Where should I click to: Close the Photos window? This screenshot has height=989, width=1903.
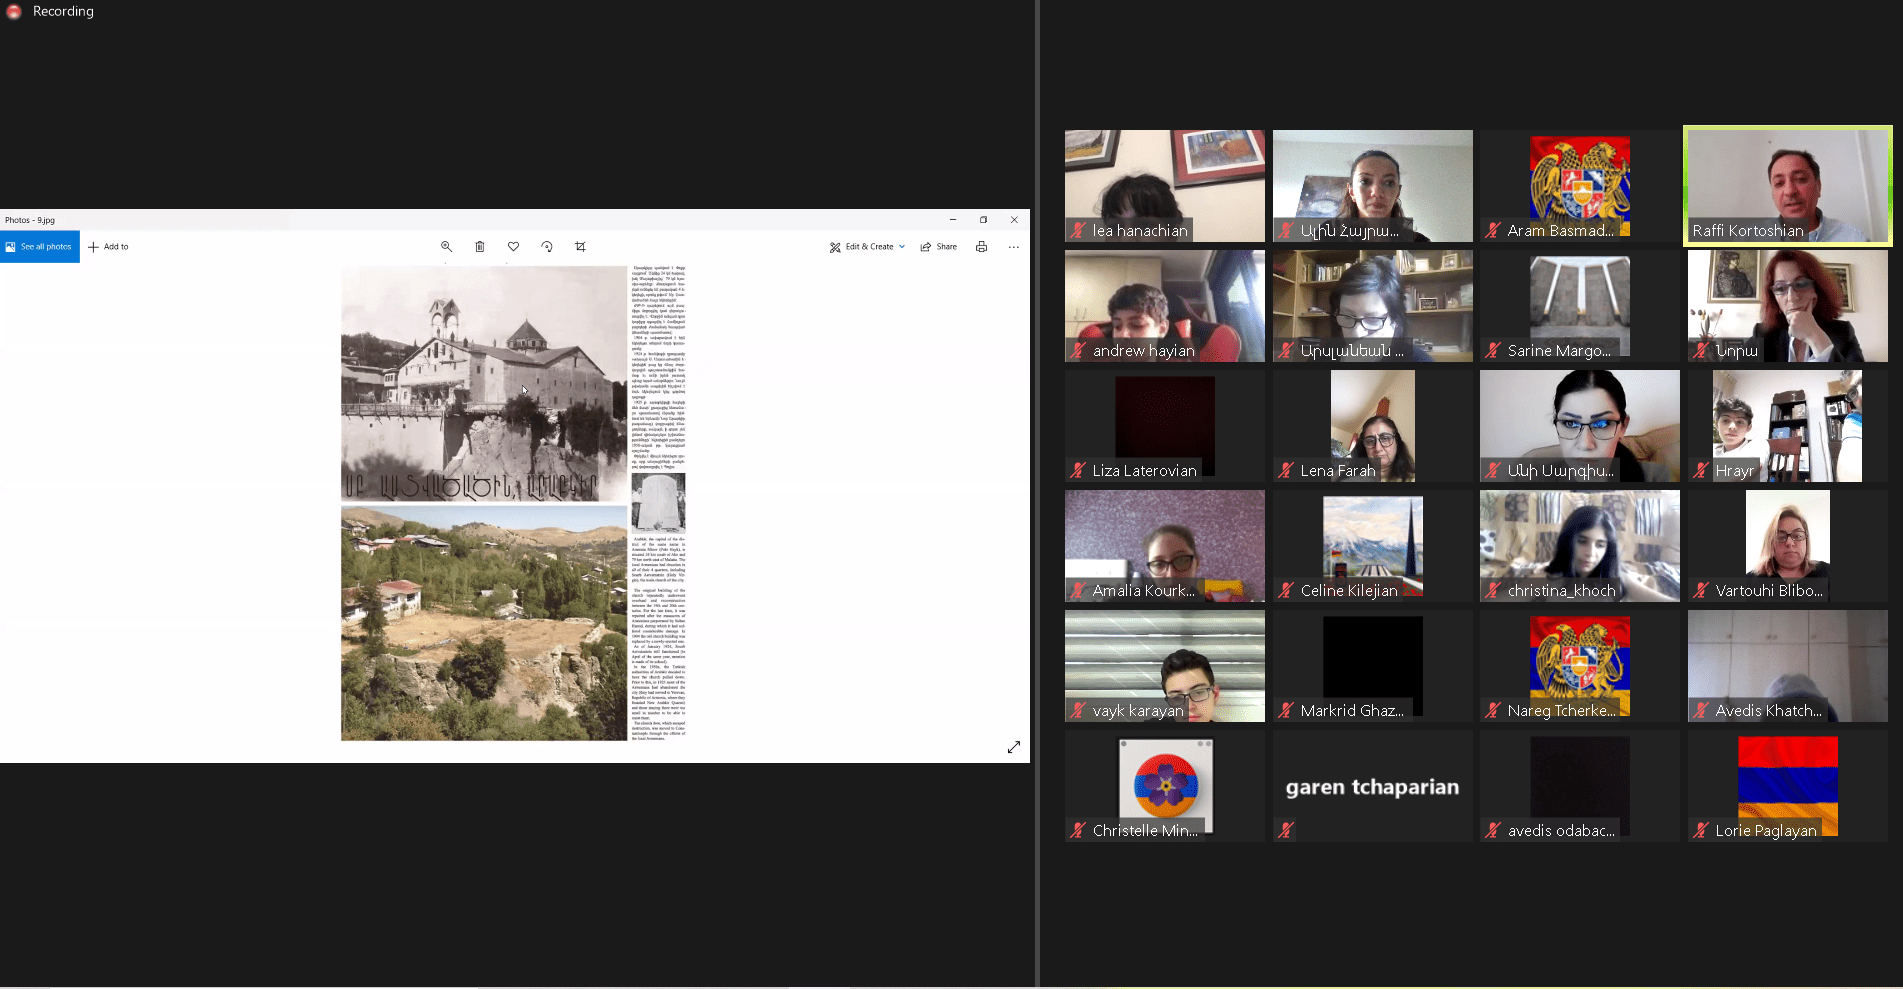coord(1014,220)
